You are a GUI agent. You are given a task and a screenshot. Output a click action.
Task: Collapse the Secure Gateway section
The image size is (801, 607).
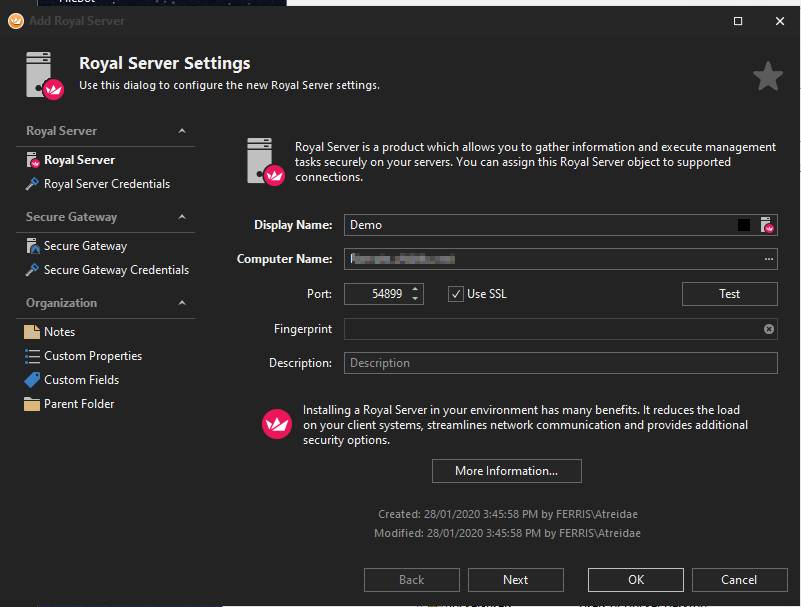pos(182,217)
